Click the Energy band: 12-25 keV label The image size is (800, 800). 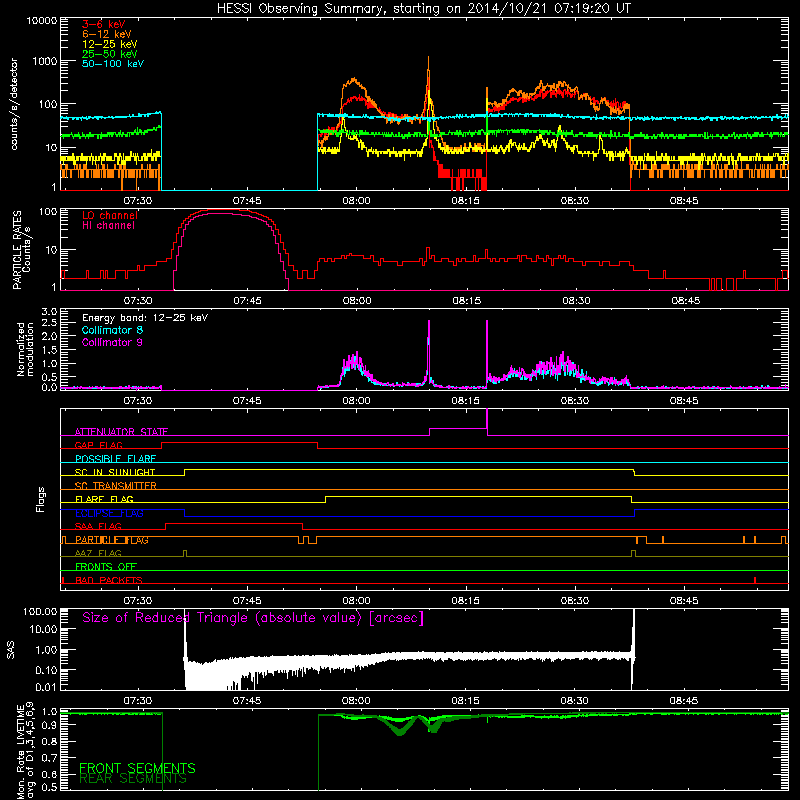145,318
